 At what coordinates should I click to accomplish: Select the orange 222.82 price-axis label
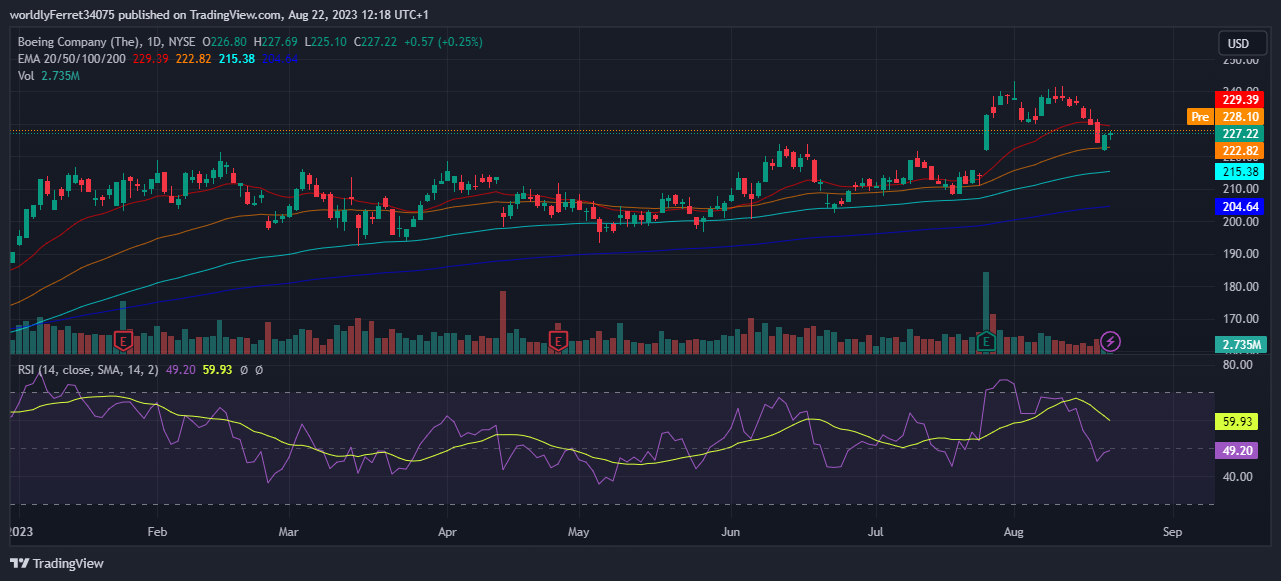pos(1240,150)
